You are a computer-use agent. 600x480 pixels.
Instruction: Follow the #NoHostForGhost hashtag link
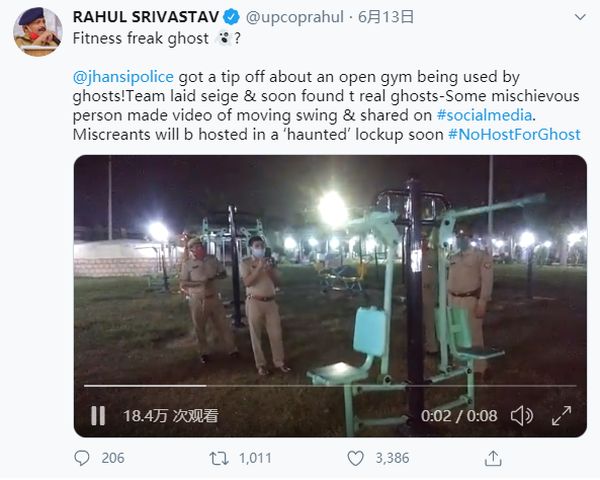coord(514,134)
